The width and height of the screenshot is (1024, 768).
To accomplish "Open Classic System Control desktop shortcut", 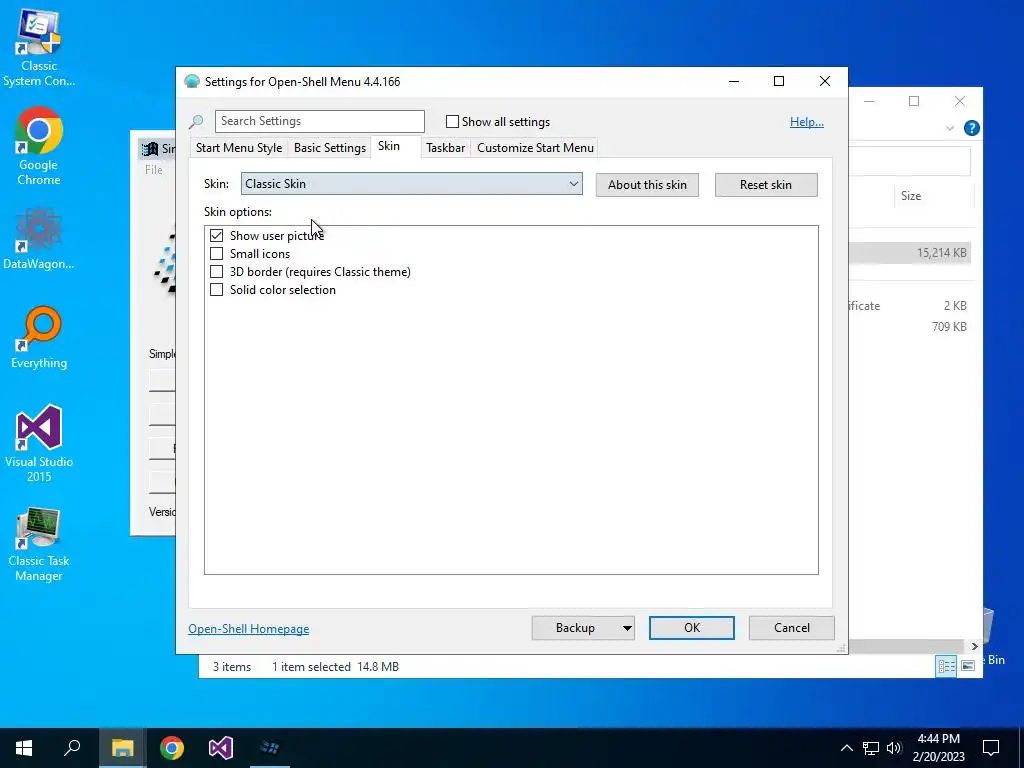I will pyautogui.click(x=39, y=47).
